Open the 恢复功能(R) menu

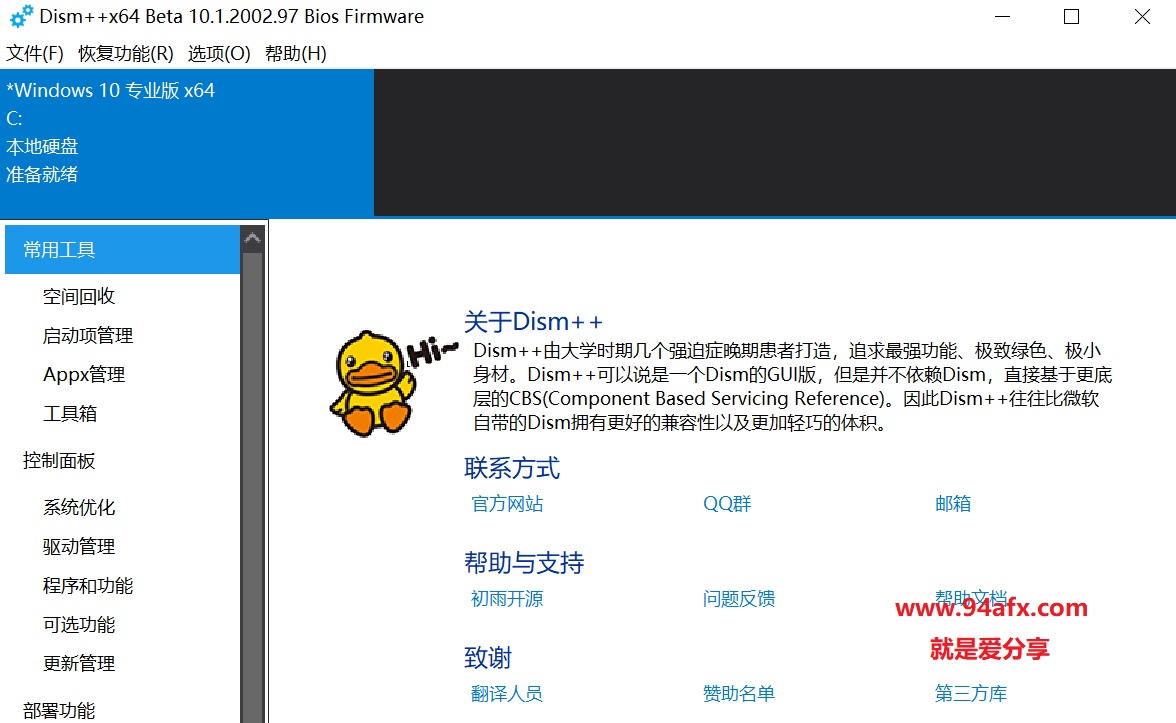coord(126,54)
